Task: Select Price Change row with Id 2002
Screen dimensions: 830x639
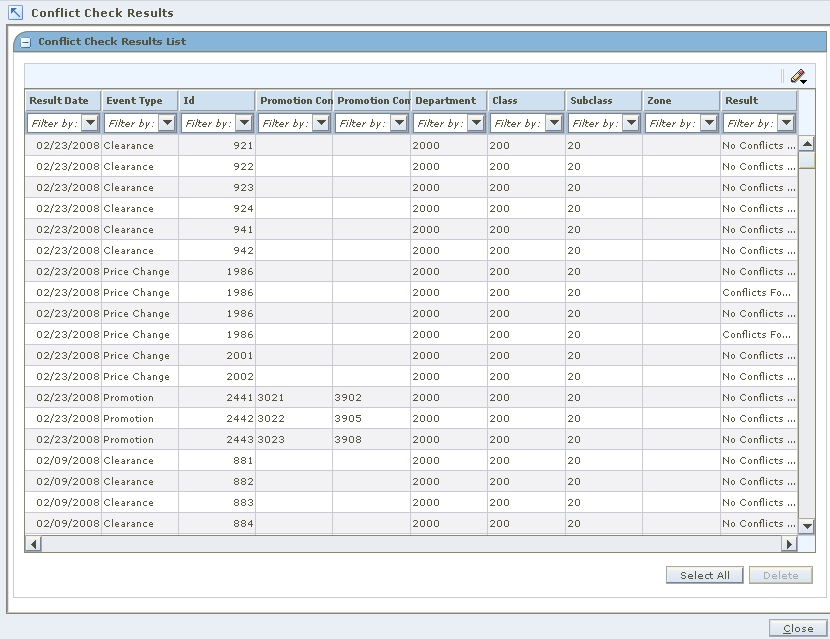Action: tap(411, 376)
